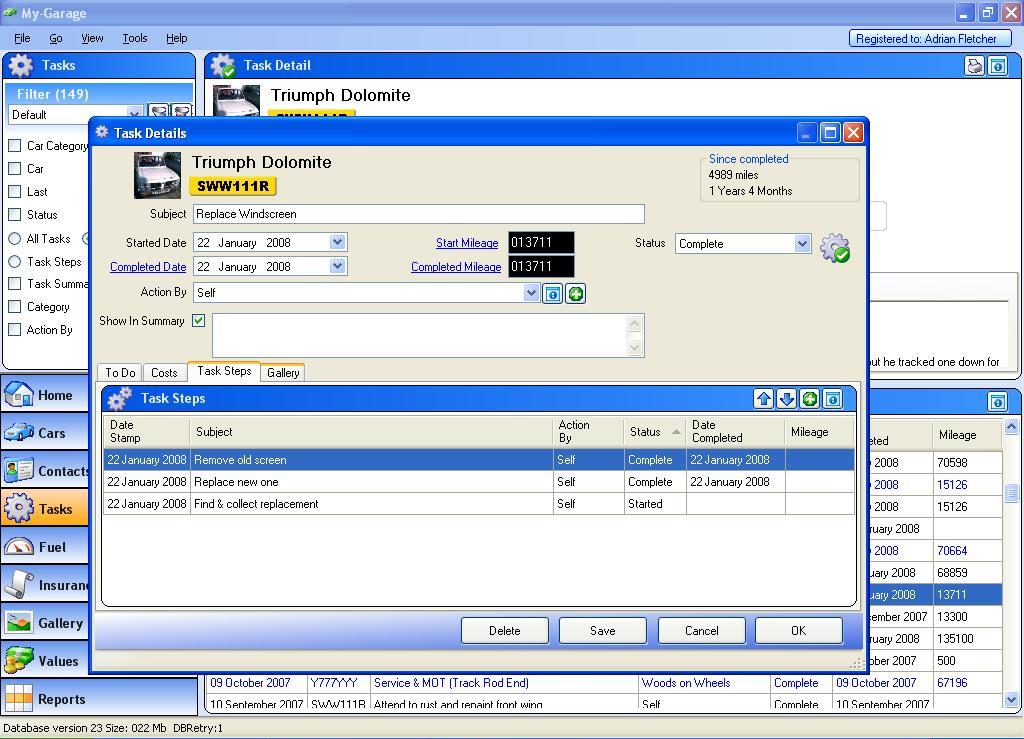Image resolution: width=1024 pixels, height=739 pixels.
Task: Click the move step down arrow icon
Action: click(x=787, y=399)
